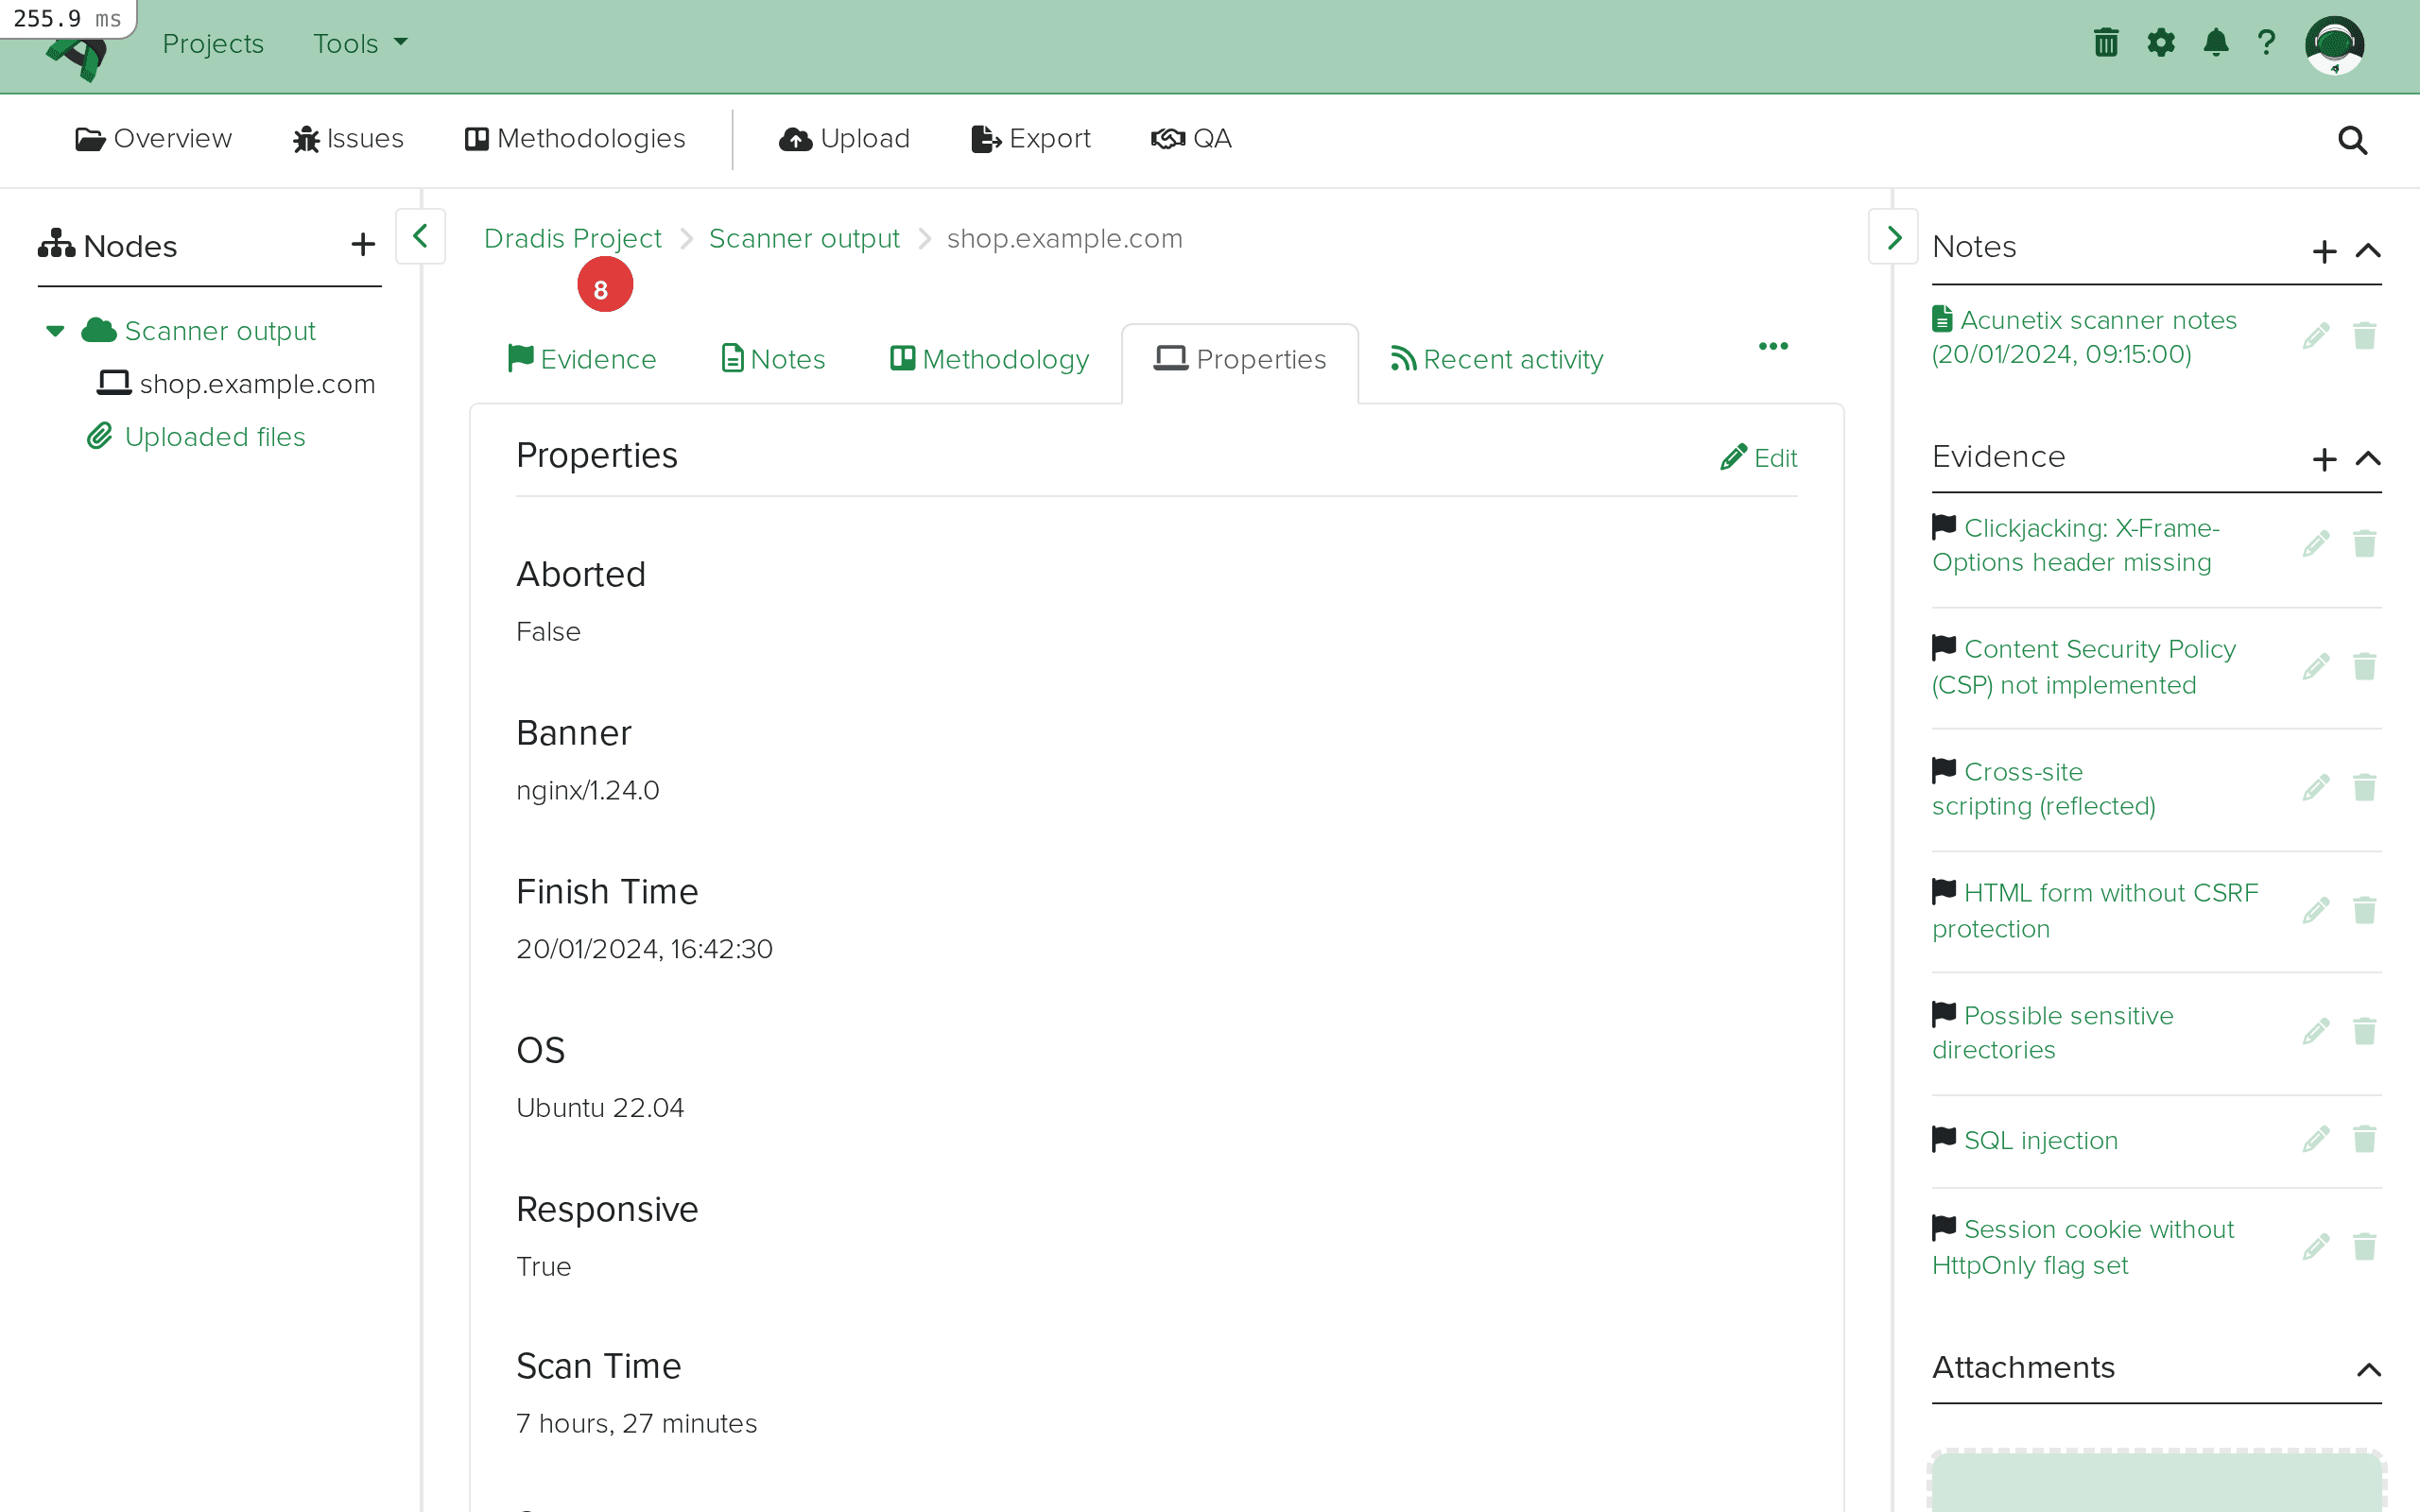The image size is (2420, 1512).
Task: Edit Cross-site scripting evidence
Action: (2316, 788)
